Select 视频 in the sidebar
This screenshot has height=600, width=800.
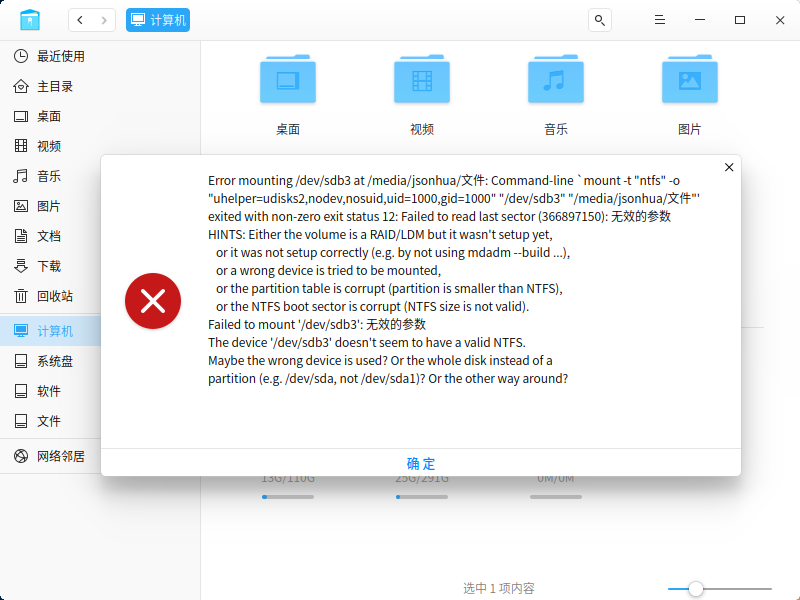(x=49, y=146)
